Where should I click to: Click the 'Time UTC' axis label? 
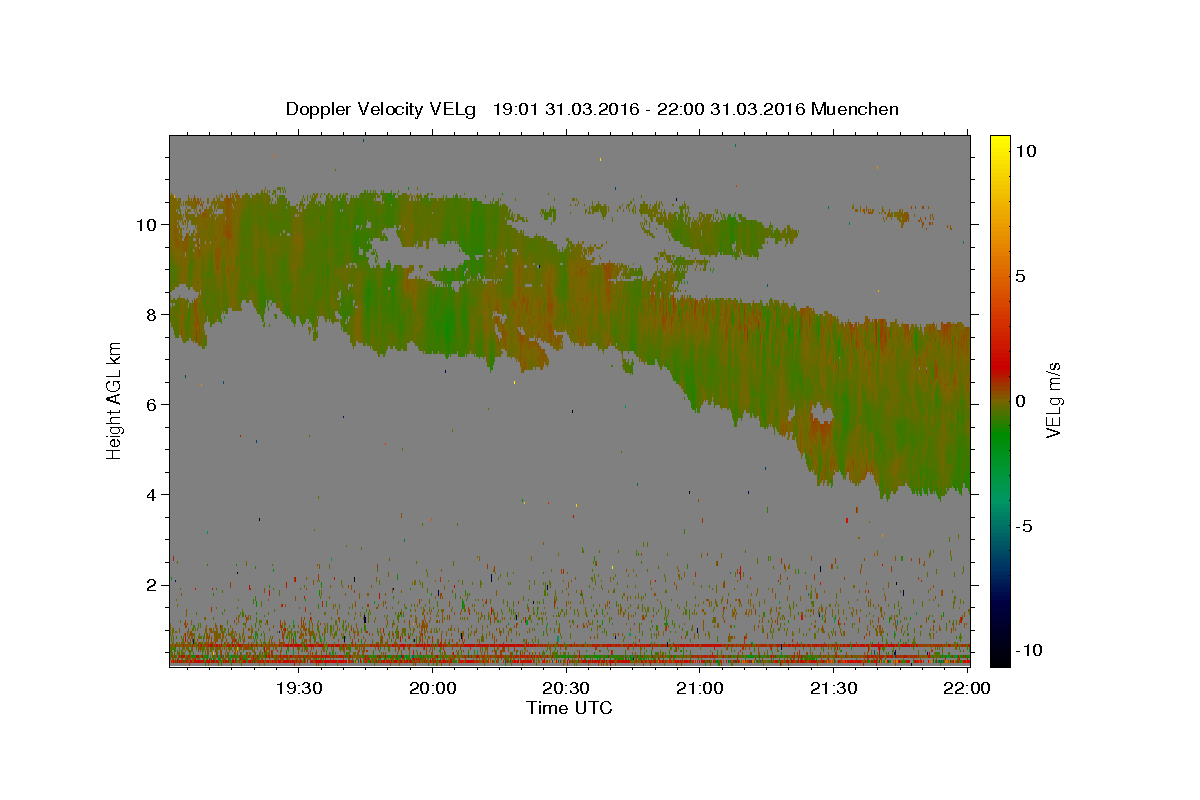coord(569,708)
